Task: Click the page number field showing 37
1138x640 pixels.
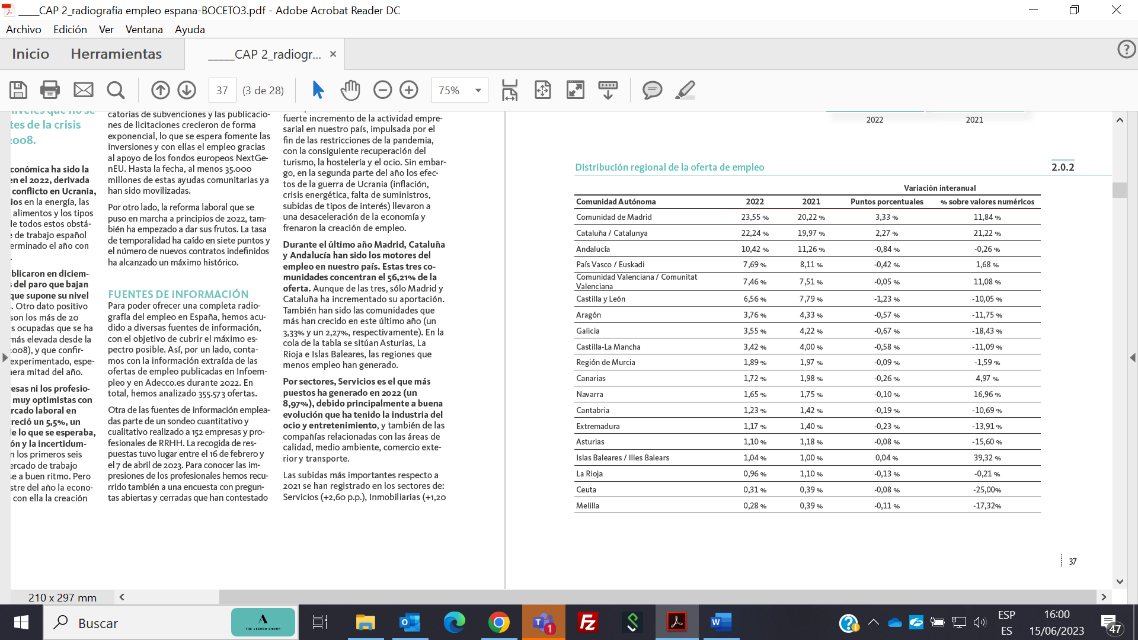Action: pos(222,90)
